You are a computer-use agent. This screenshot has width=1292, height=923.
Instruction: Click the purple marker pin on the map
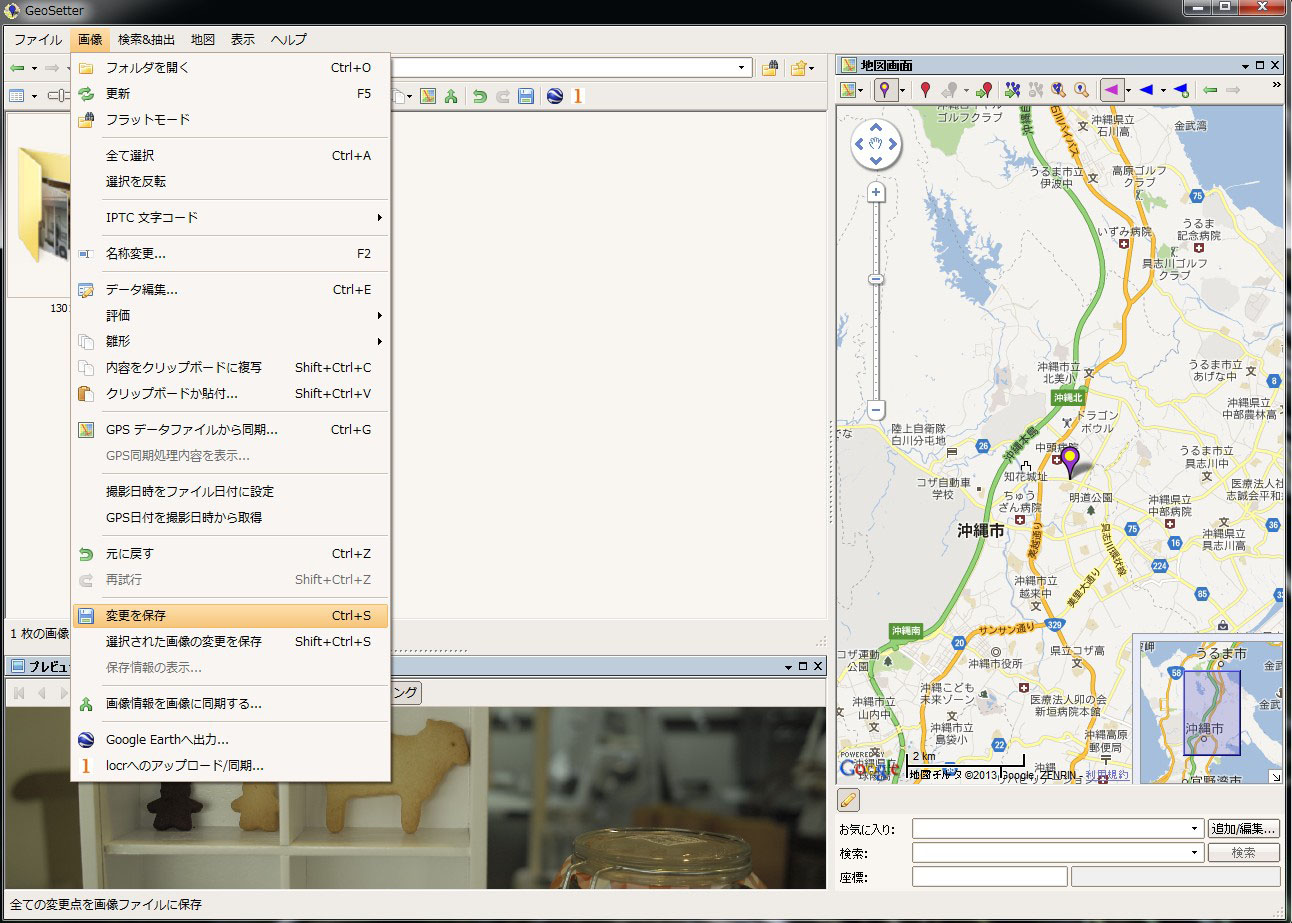click(1070, 462)
